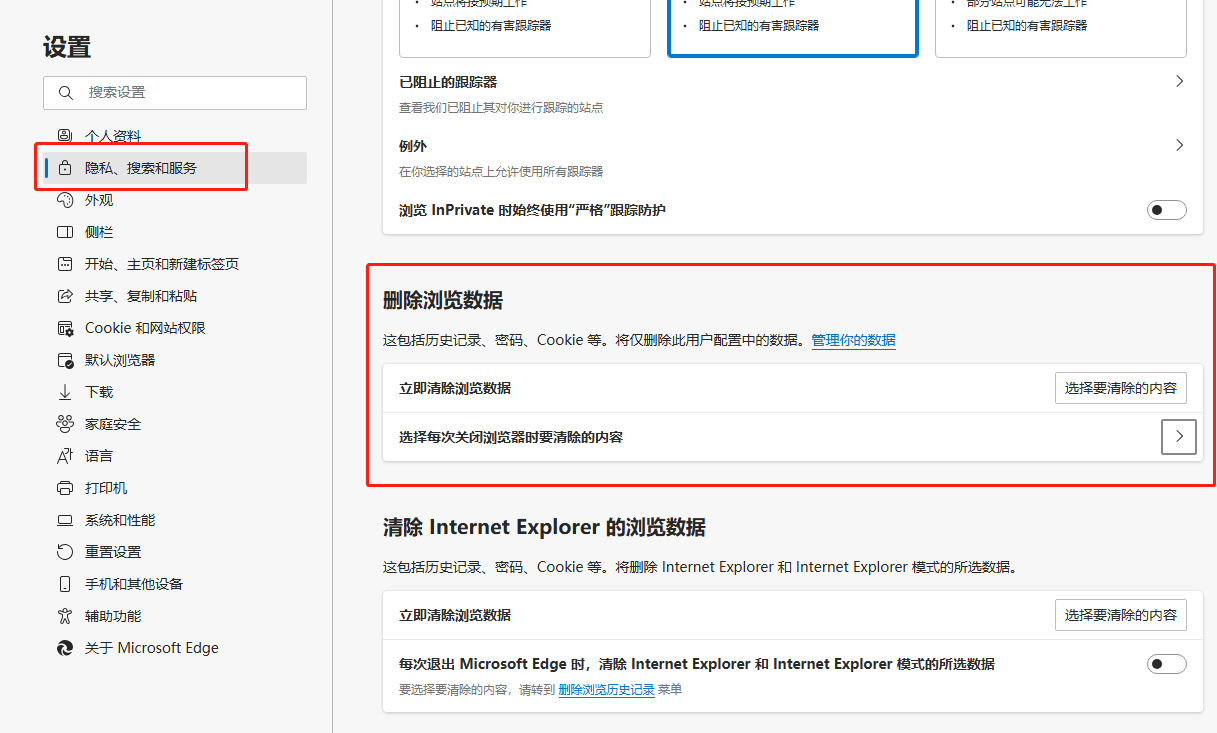Screen dimensions: 1217x733
Task: Open 外观 appearance settings via its icon
Action: pos(64,199)
